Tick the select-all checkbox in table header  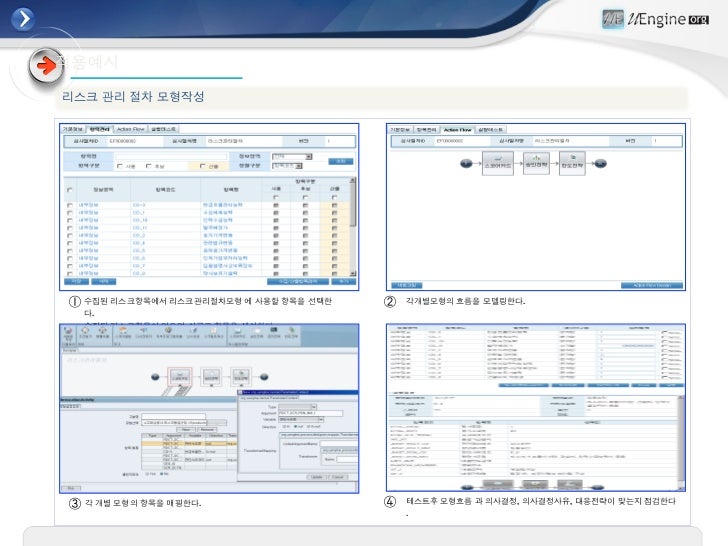(70, 190)
